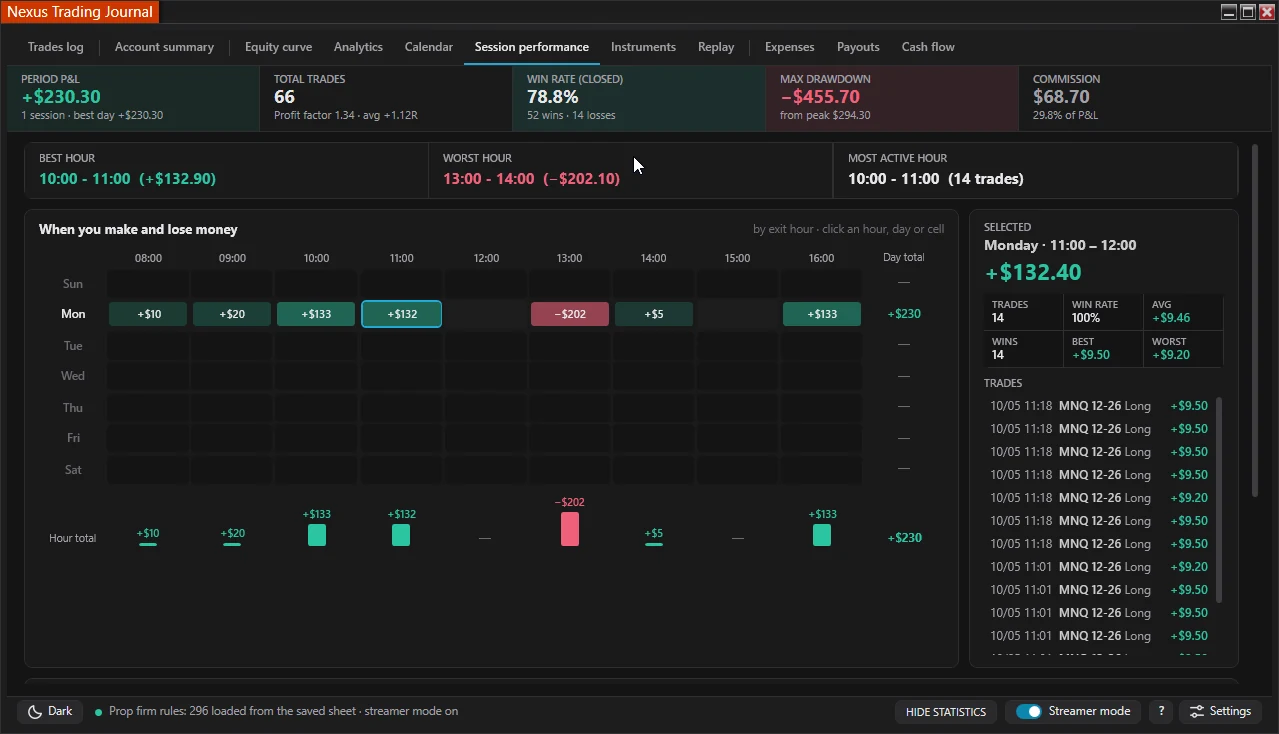Viewport: 1279px width, 734px height.
Task: Click the green prop firm rules status dot
Action: (98, 712)
